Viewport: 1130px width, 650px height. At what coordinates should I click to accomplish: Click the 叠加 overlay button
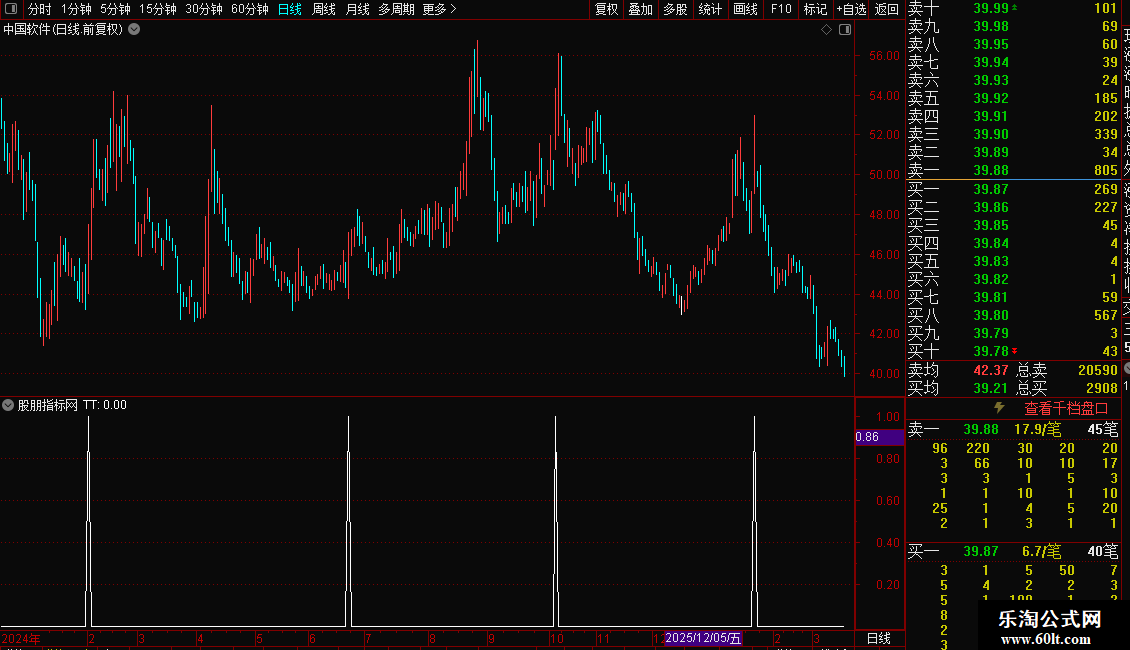pyautogui.click(x=640, y=9)
